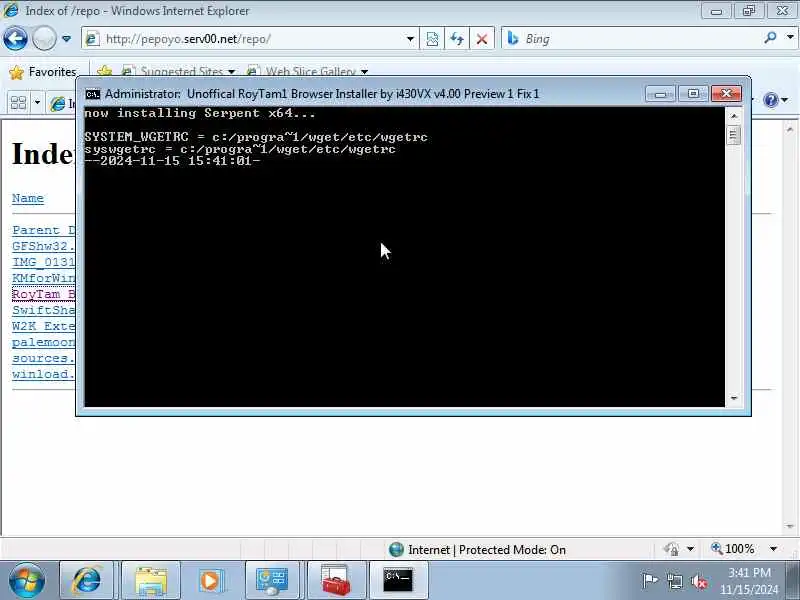800x600 pixels.
Task: Click the Internet Protected Mode status bar zone
Action: (x=477, y=549)
